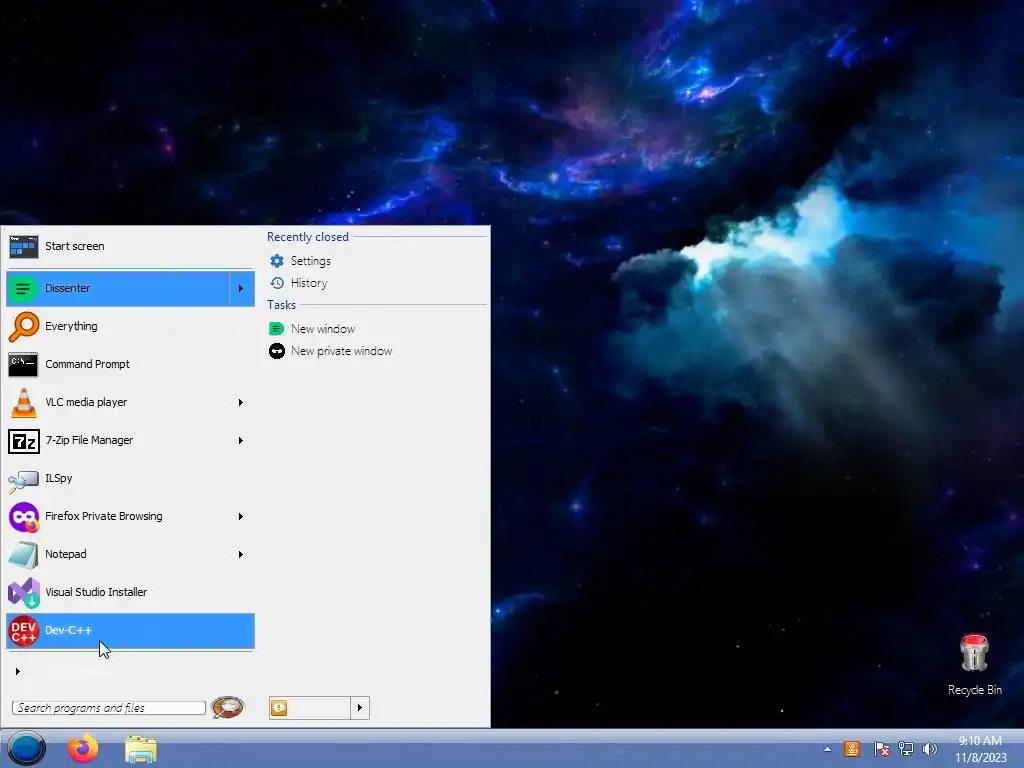Select the Command Prompt menu entry text
The image size is (1024, 768).
[88, 364]
